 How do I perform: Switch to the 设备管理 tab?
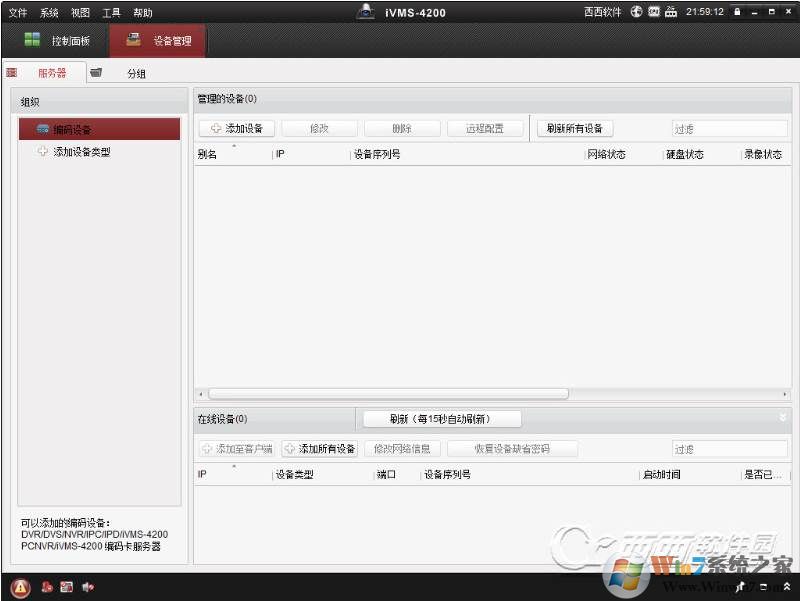pyautogui.click(x=158, y=41)
